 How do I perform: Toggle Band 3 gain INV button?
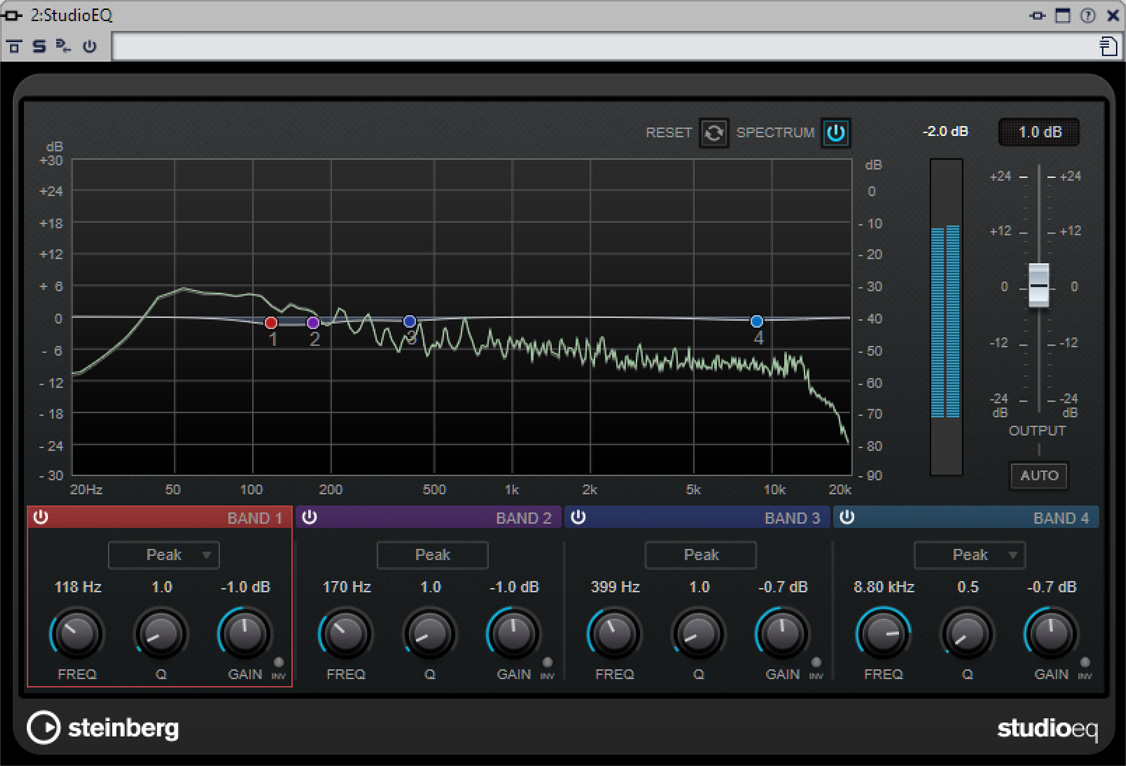[x=816, y=662]
